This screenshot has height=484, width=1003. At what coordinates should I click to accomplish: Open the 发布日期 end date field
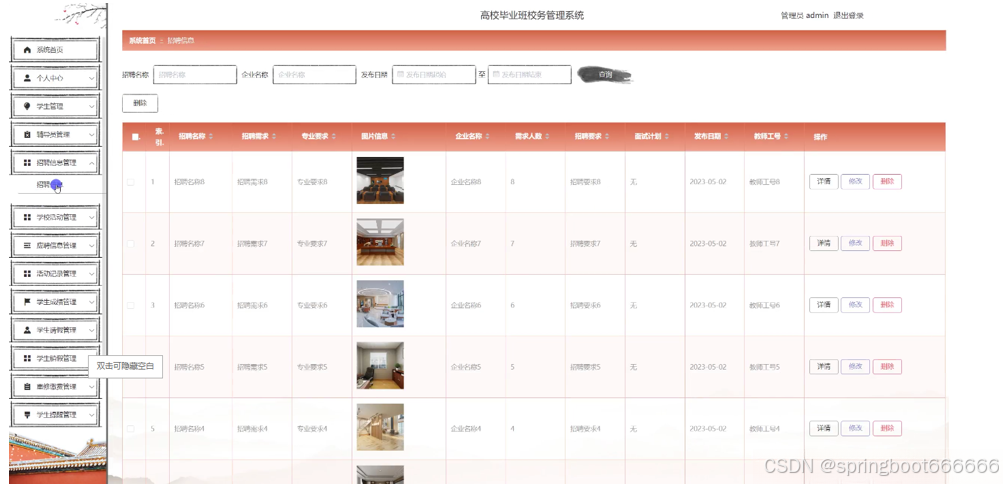pos(530,75)
